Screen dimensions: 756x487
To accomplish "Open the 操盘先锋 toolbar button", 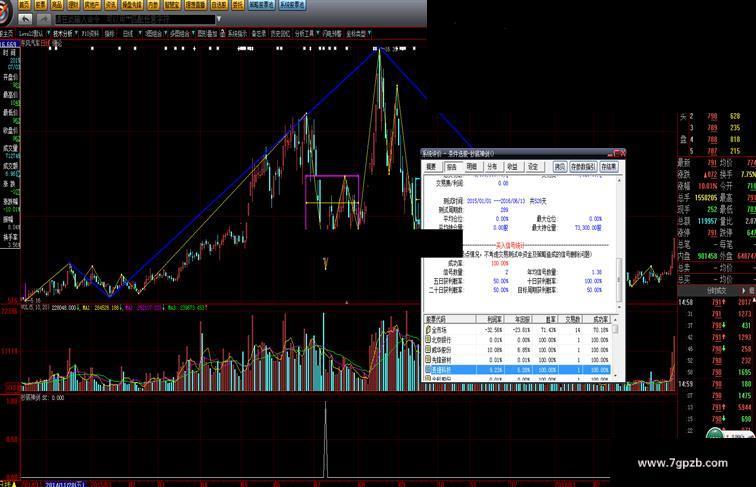I will [x=132, y=5].
